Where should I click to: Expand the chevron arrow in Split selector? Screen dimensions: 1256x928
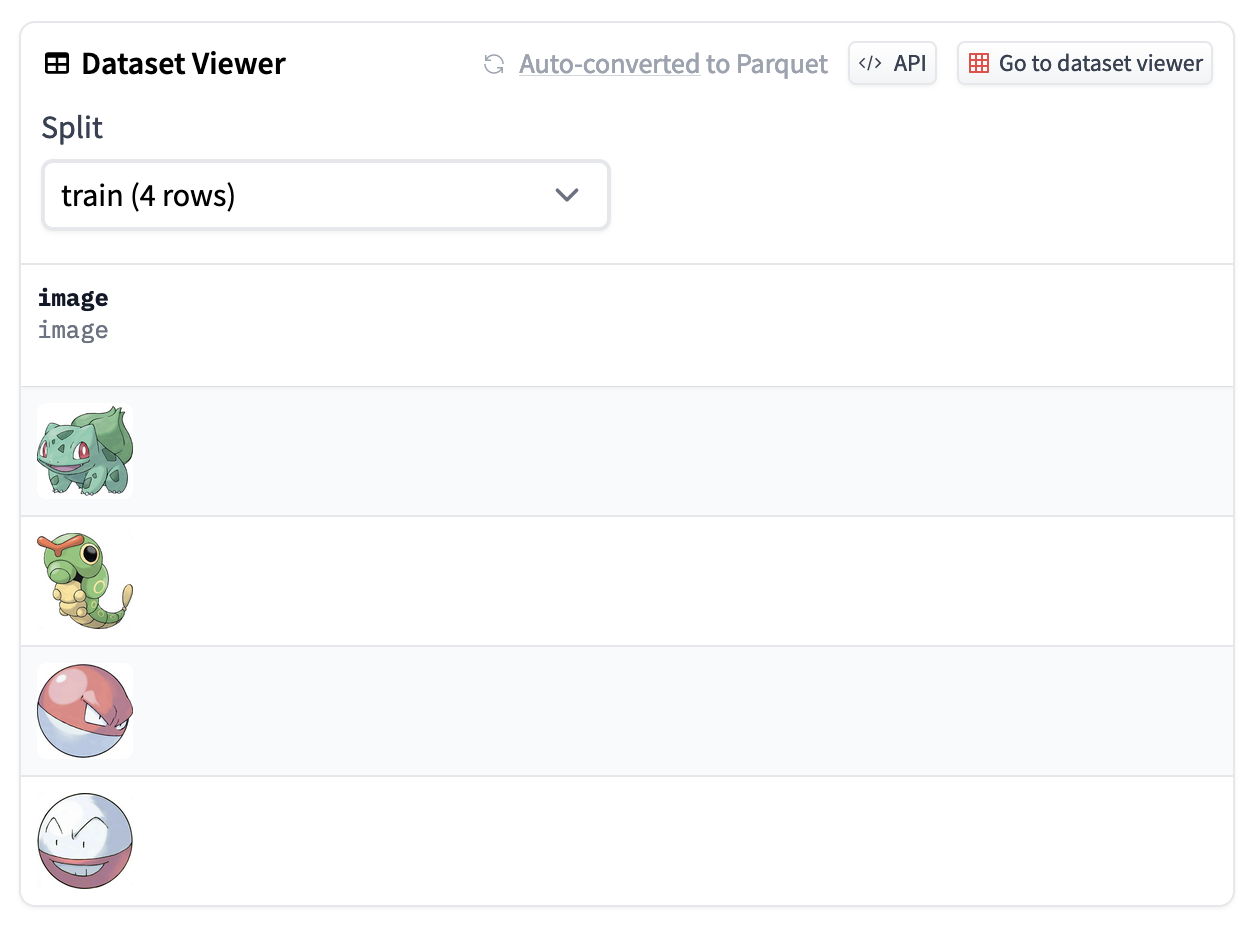click(x=567, y=195)
